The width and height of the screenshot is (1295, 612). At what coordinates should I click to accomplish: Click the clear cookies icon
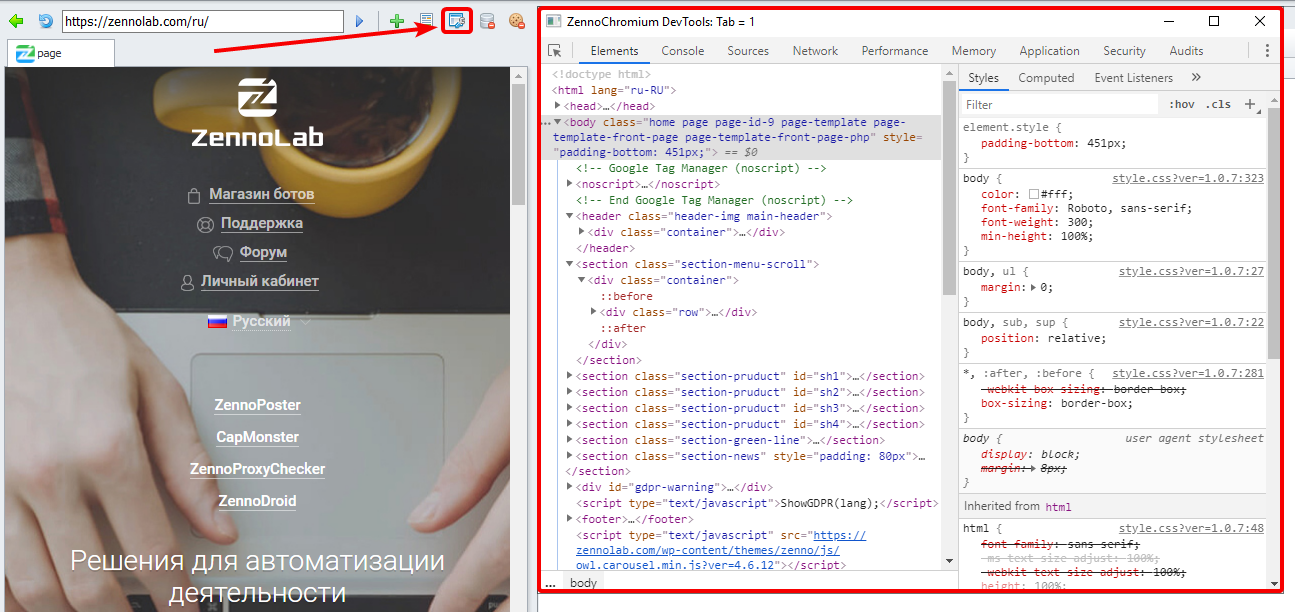(516, 21)
